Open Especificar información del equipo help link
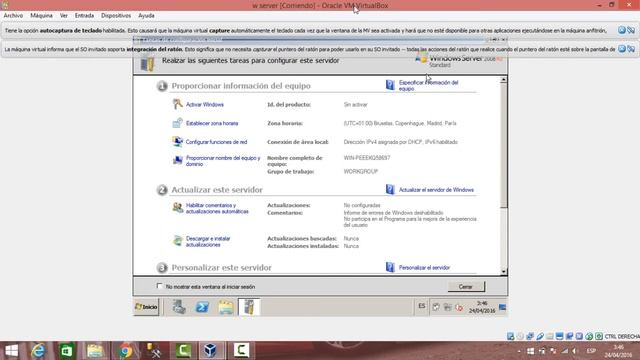Viewport: 640px width, 360px height. 429,85
